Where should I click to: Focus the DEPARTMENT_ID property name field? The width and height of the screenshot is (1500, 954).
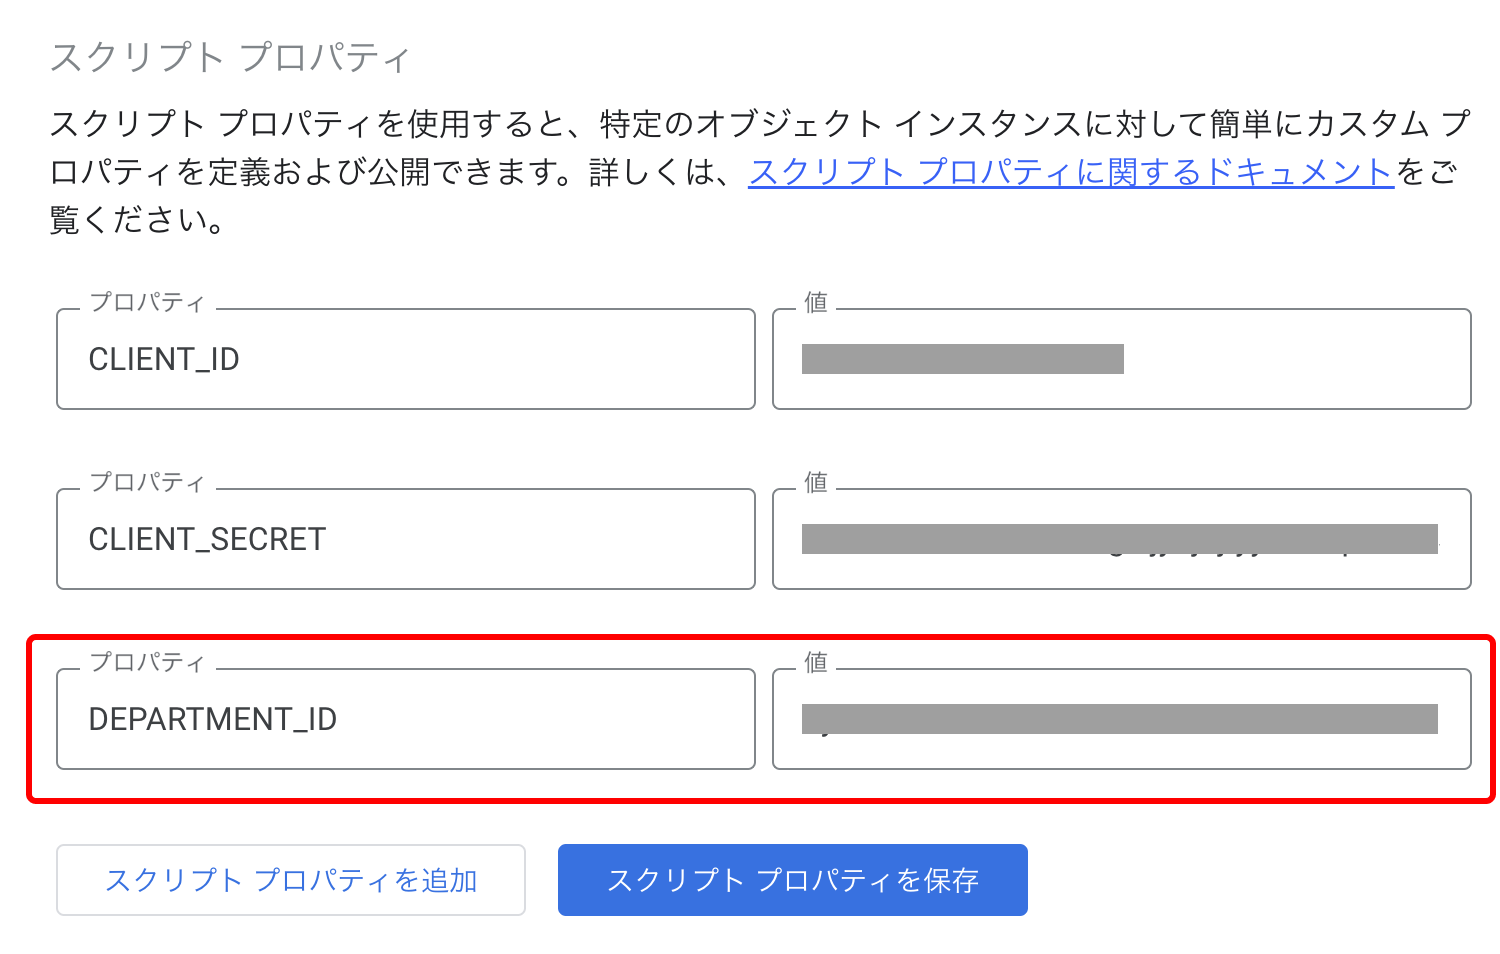tap(405, 720)
